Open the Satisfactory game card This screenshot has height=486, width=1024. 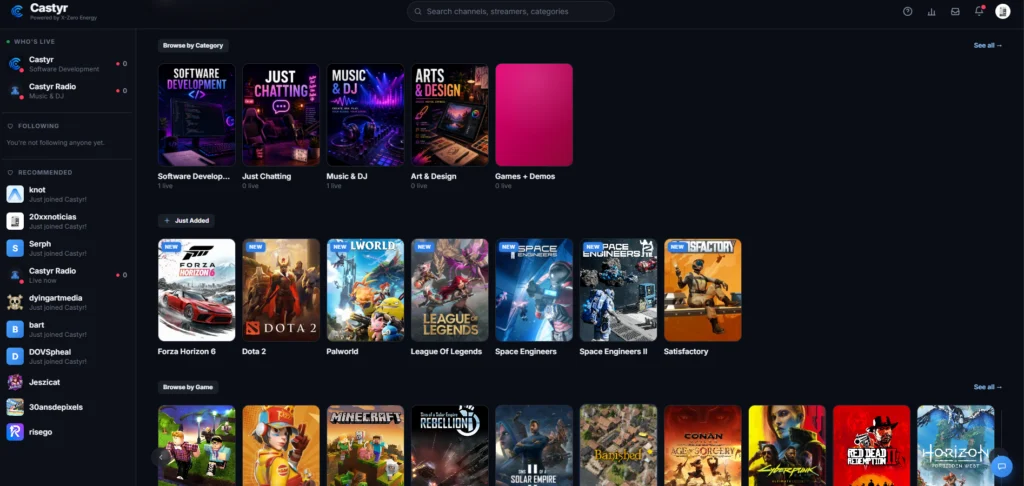(x=703, y=290)
